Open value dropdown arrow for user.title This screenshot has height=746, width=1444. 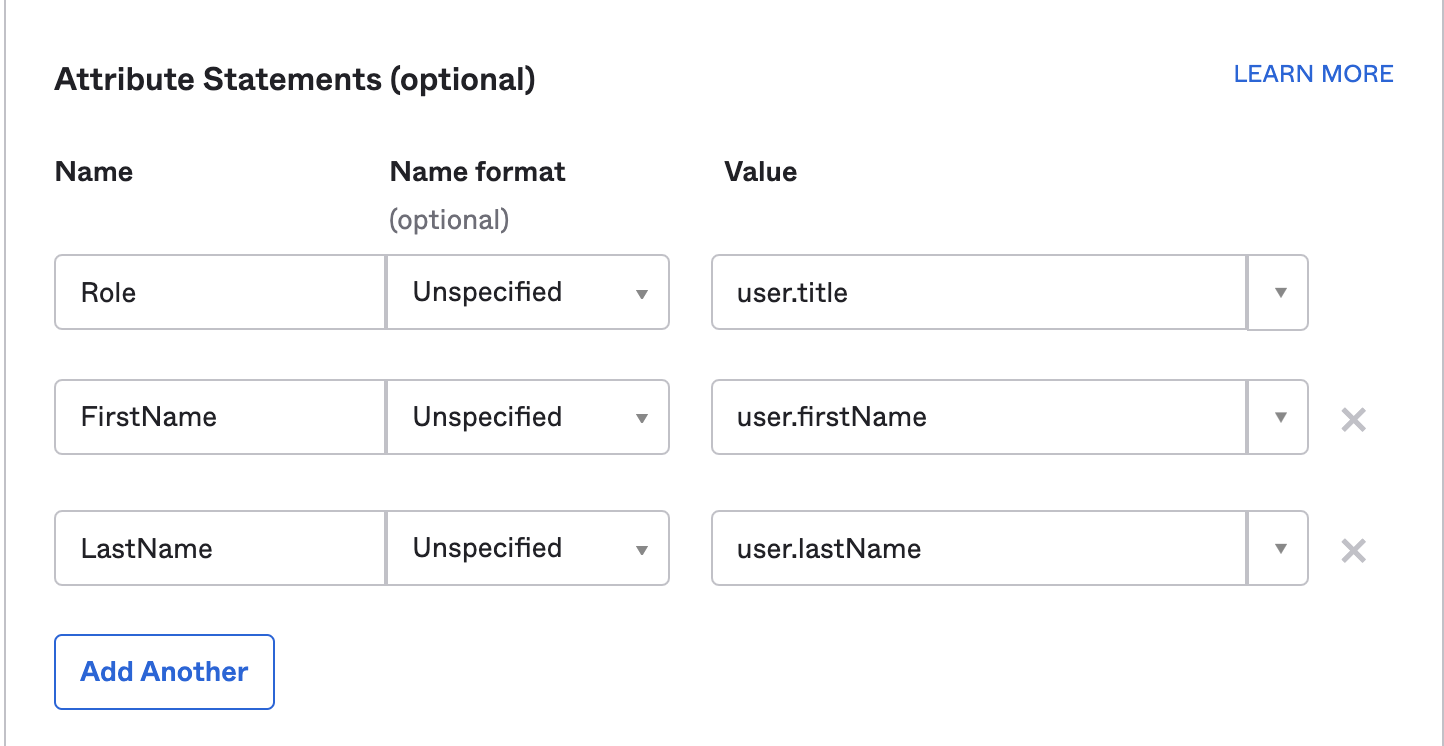click(1279, 293)
